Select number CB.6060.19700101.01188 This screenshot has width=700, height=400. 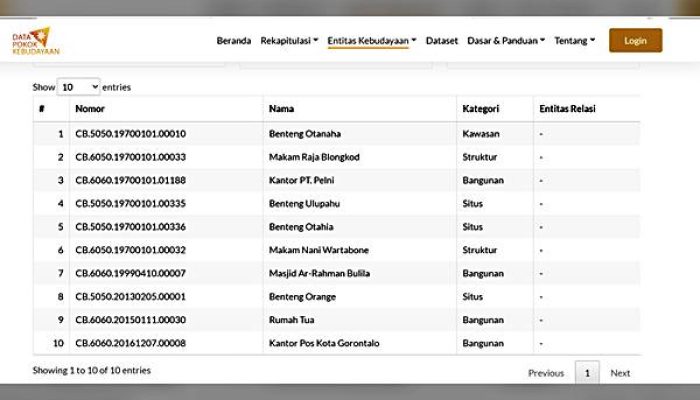pos(130,180)
